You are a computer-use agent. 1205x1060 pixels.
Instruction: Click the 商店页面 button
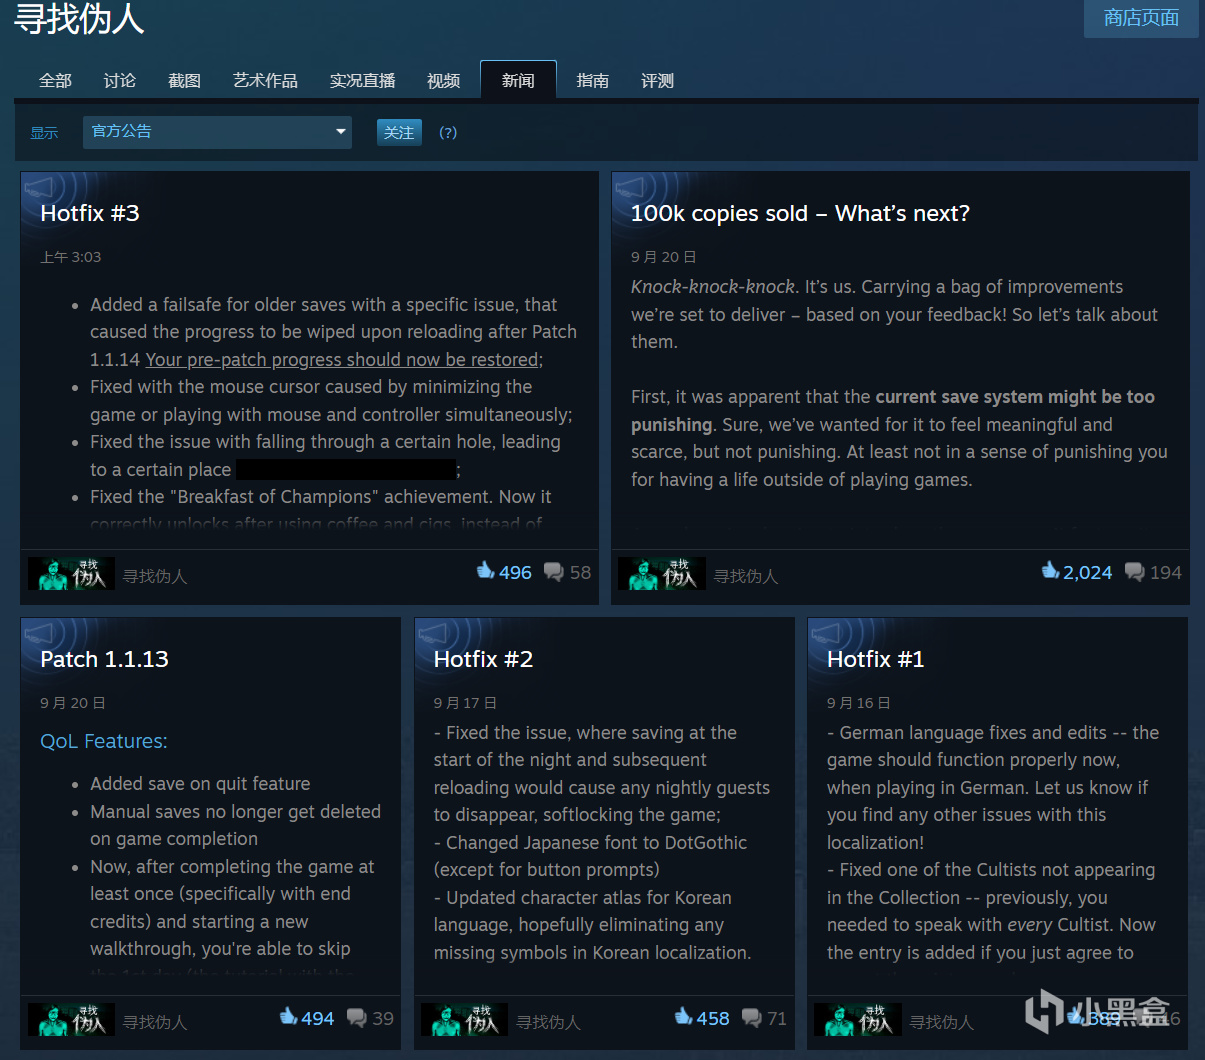click(1141, 18)
